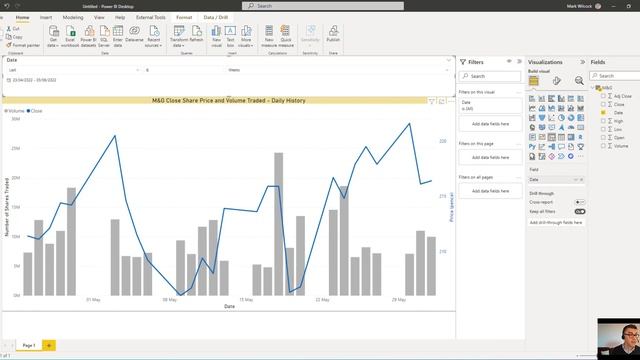Click the filter icon on chart header
Viewport: 640px width, 360px height.
coord(432,101)
